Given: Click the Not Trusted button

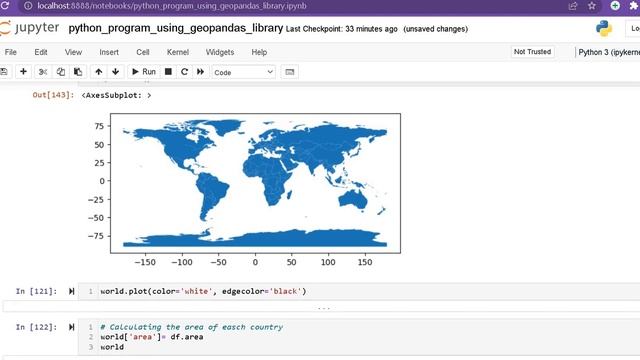Looking at the screenshot, I should 532,52.
